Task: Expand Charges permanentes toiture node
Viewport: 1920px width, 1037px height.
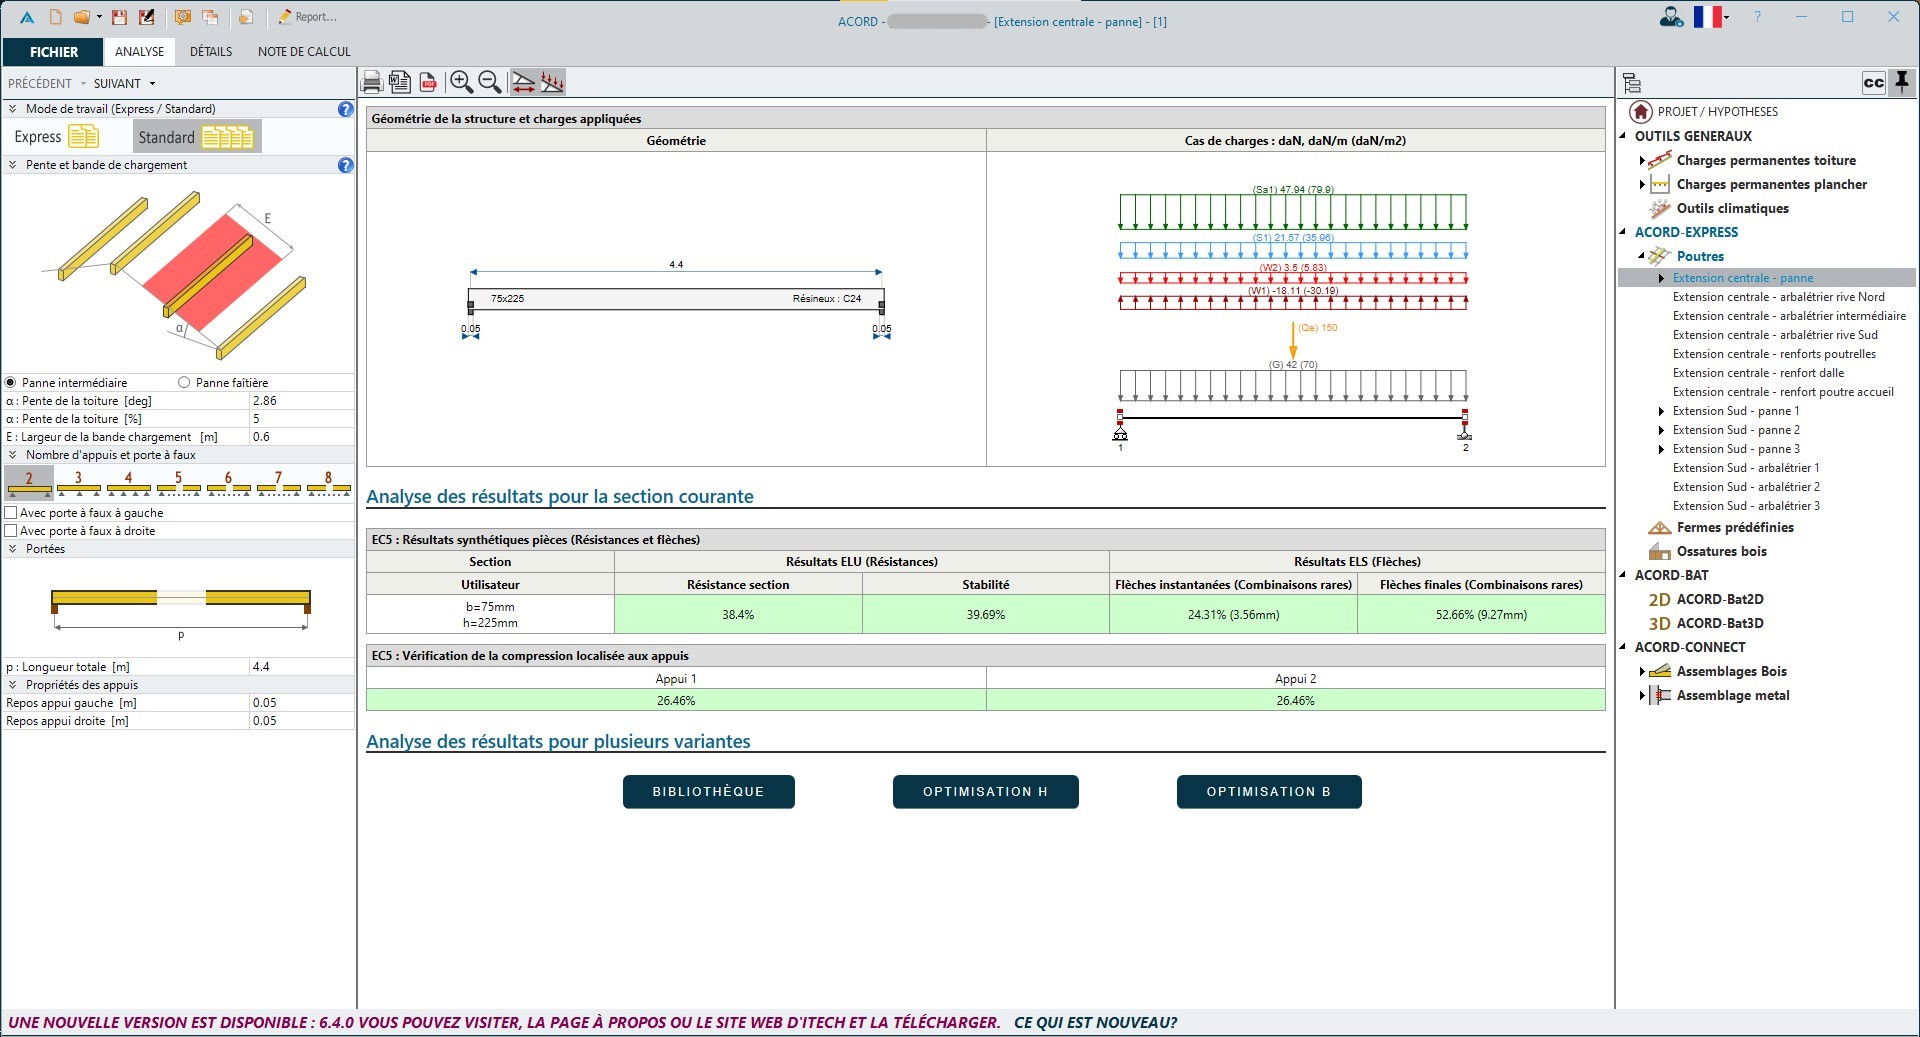Action: point(1642,161)
